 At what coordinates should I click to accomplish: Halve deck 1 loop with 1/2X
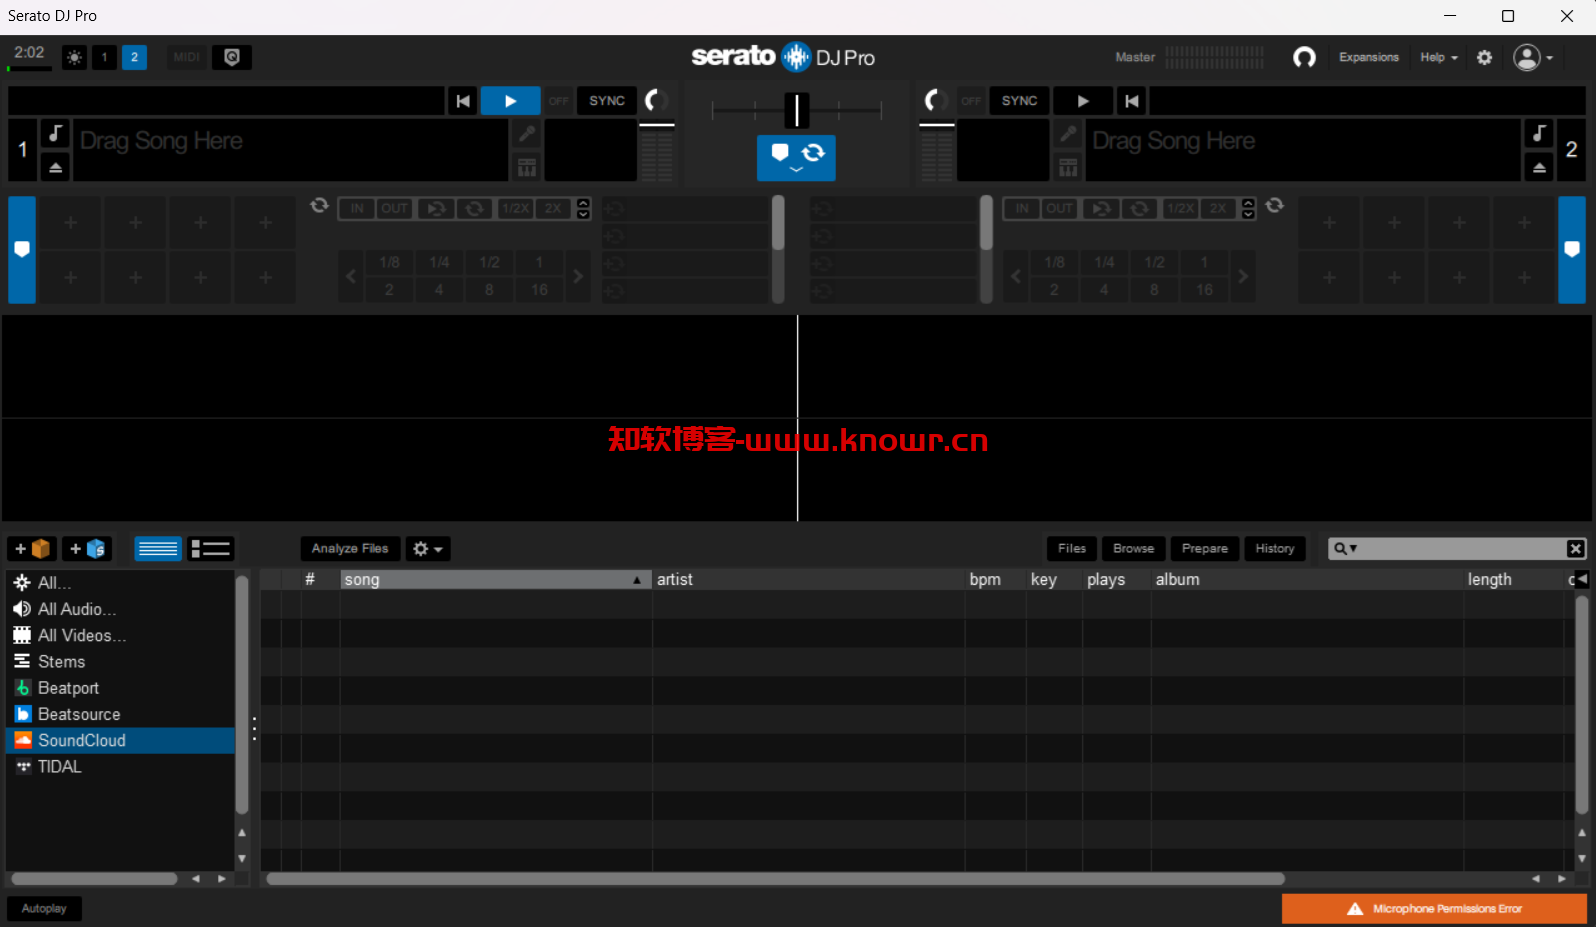[515, 208]
